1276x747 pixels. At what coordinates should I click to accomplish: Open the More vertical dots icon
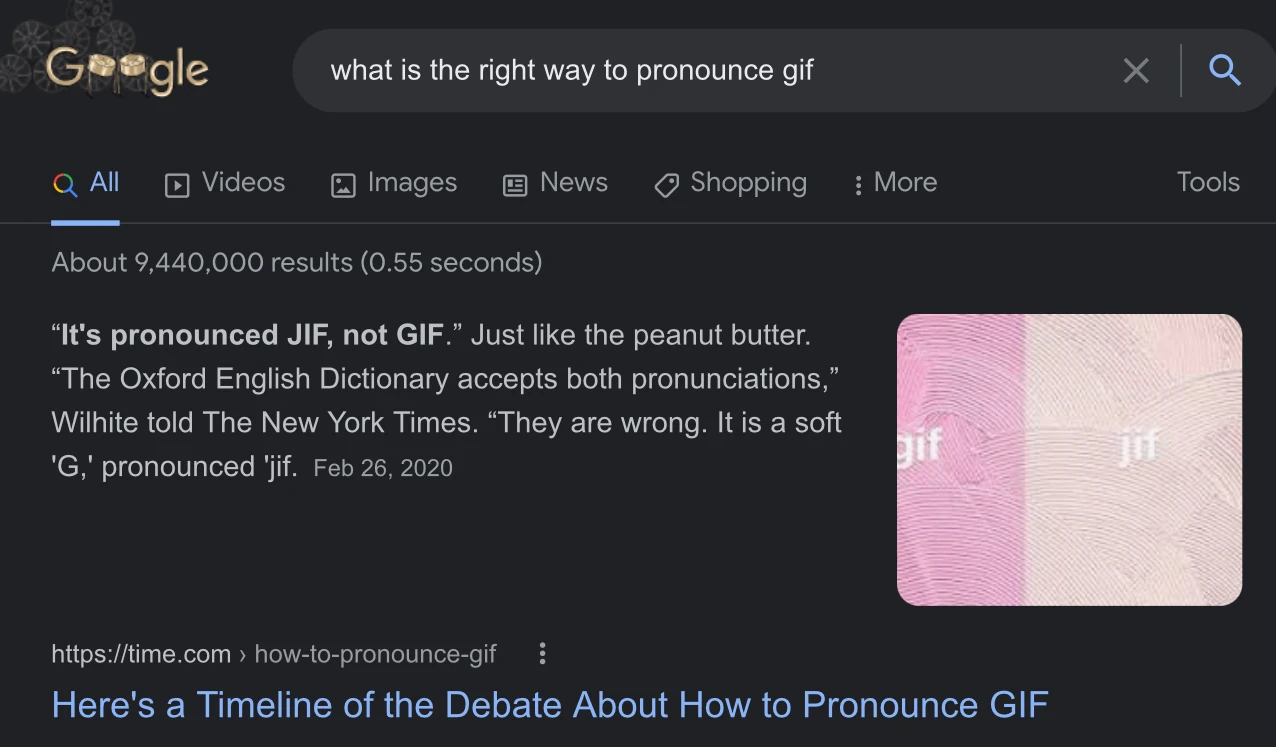tap(858, 184)
